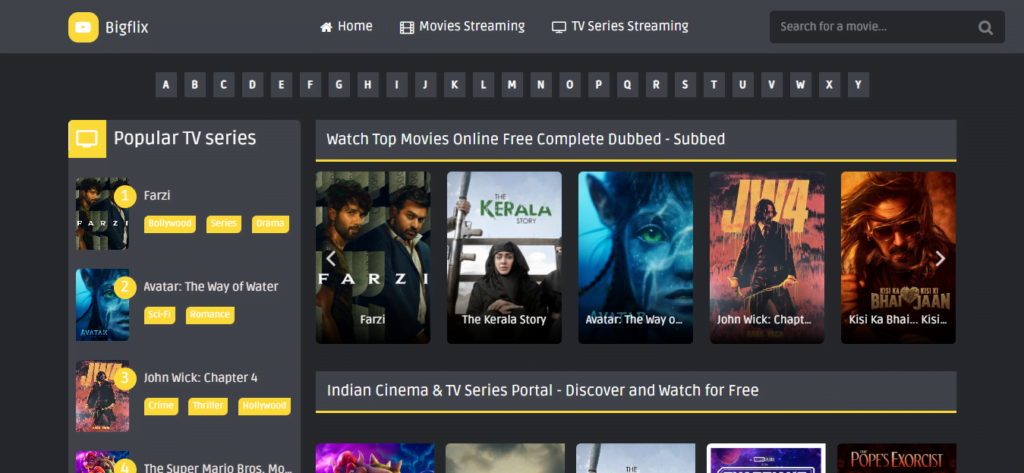Viewport: 1024px width, 473px height.
Task: Select the Series tag under Farzi
Action: tap(223, 224)
